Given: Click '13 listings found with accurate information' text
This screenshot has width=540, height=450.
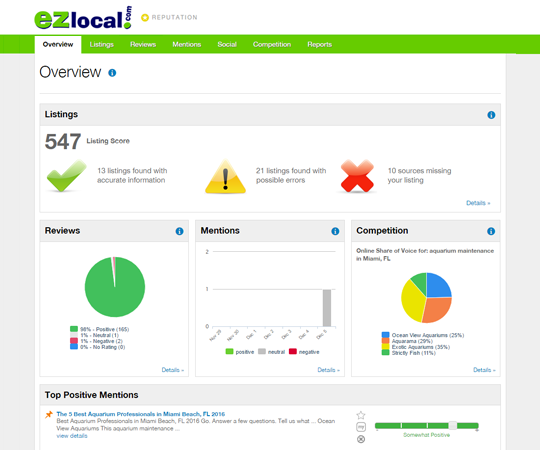Looking at the screenshot, I should pos(132,176).
